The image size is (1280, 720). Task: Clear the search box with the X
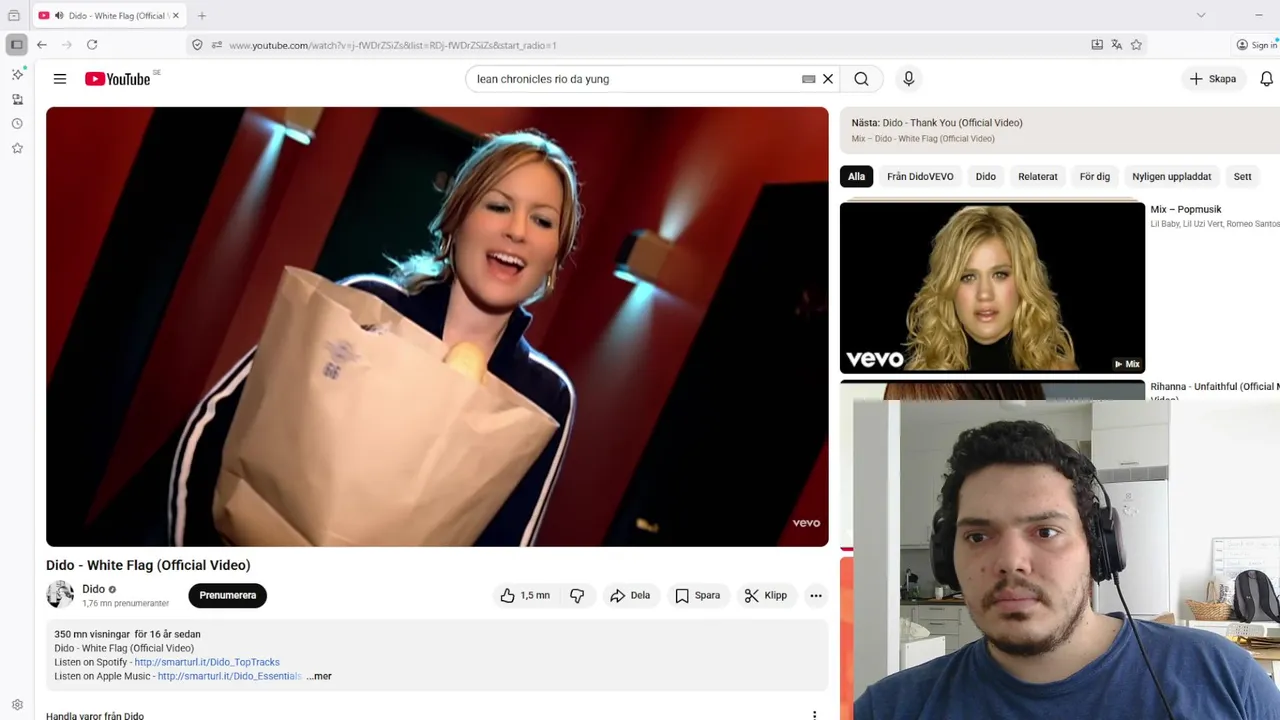click(828, 79)
